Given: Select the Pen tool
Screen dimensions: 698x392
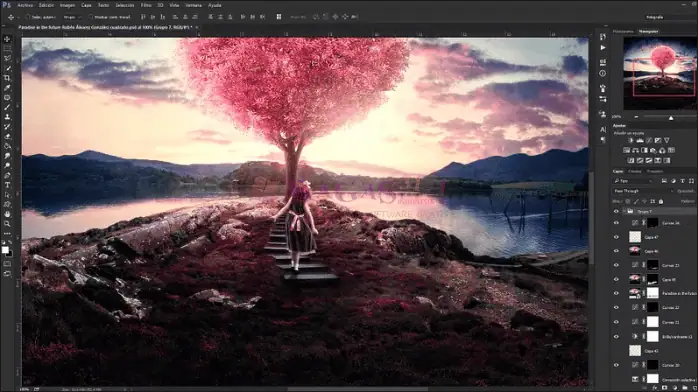Looking at the screenshot, I should (7, 175).
